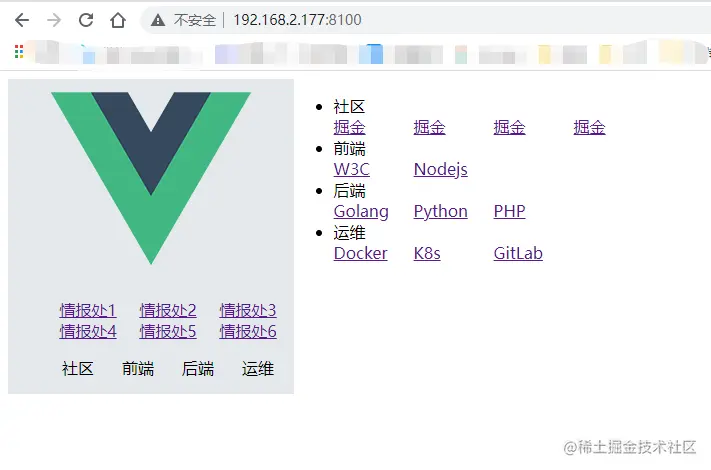Click the browser forward arrow
Viewport: 711px width, 470px height.
54,20
